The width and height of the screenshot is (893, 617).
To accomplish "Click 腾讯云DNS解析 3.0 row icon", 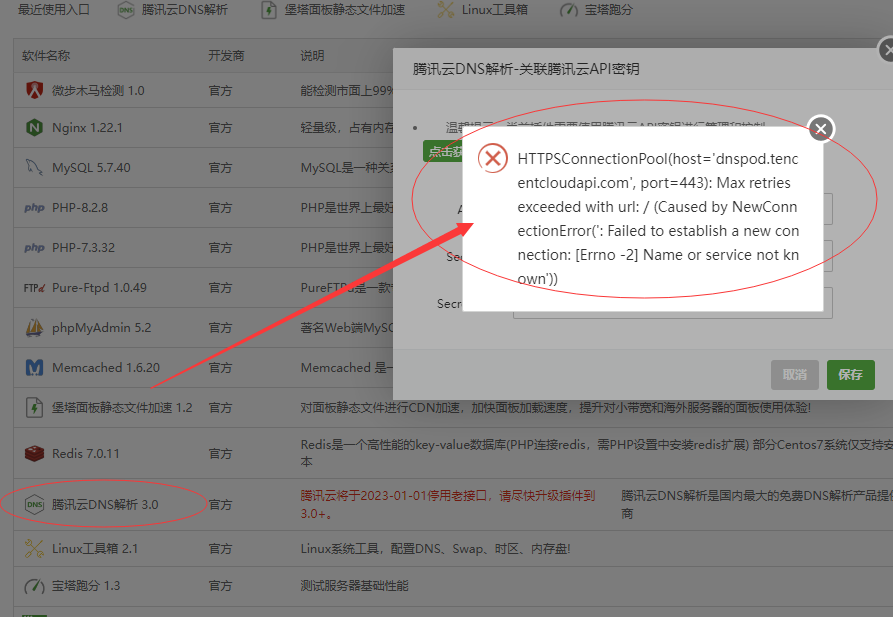I will (x=35, y=504).
